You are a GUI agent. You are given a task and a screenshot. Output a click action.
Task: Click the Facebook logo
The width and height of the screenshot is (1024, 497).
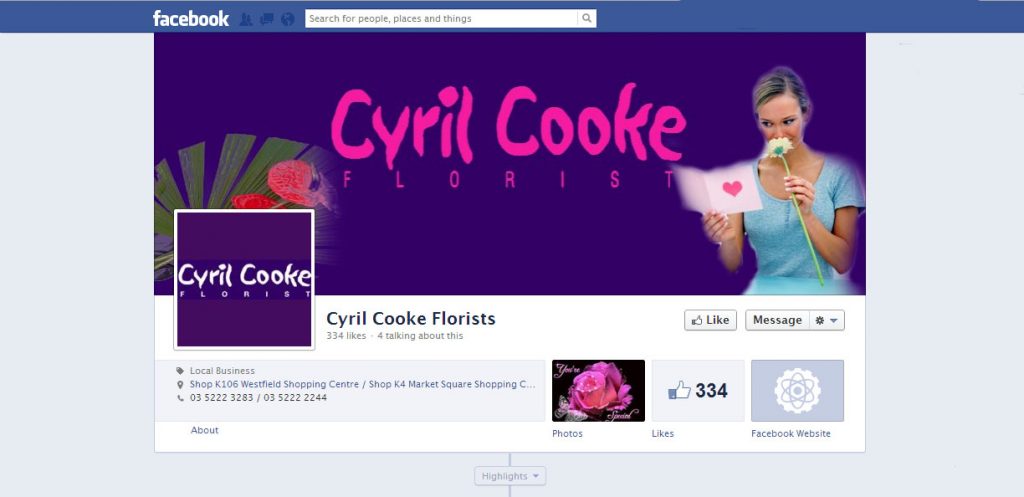coord(191,18)
